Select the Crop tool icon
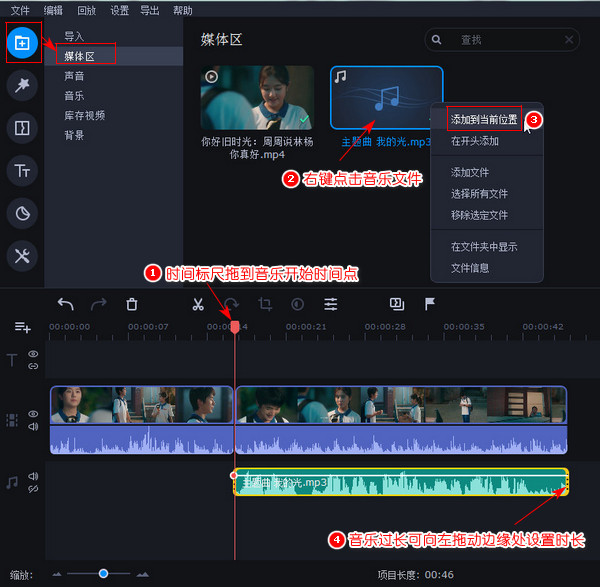This screenshot has width=600, height=587. (265, 305)
